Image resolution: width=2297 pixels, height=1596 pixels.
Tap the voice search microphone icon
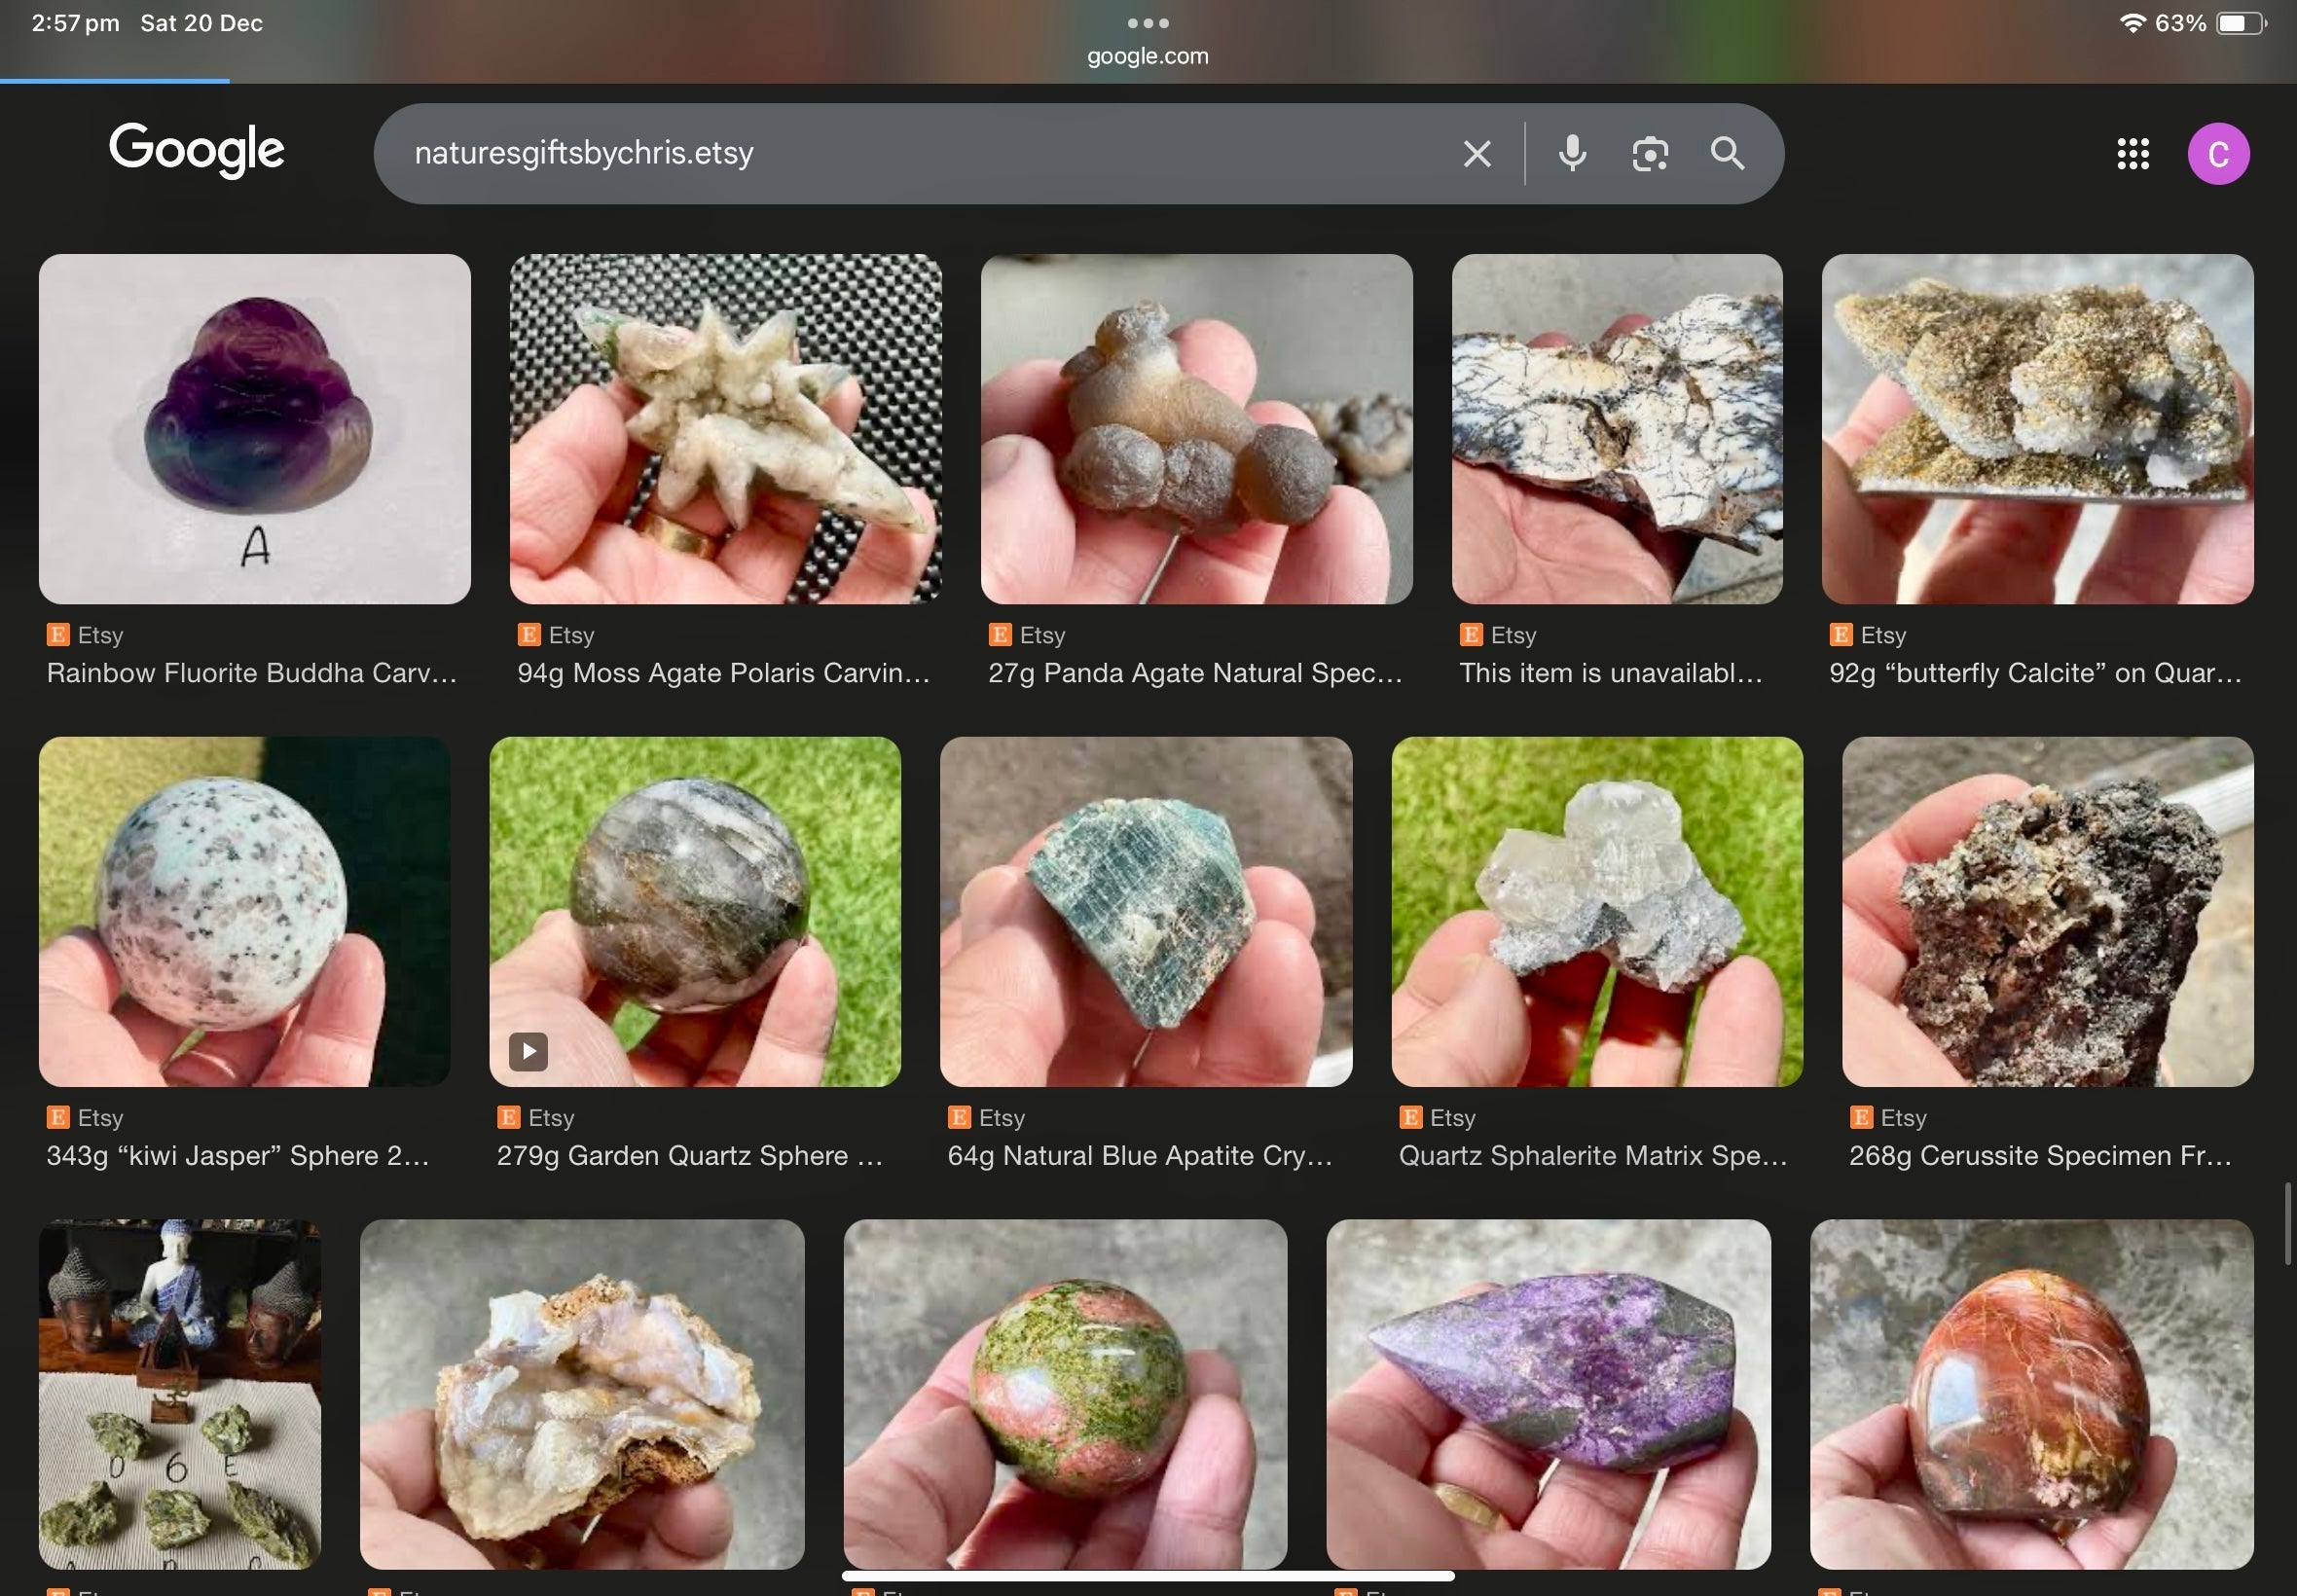(1572, 154)
